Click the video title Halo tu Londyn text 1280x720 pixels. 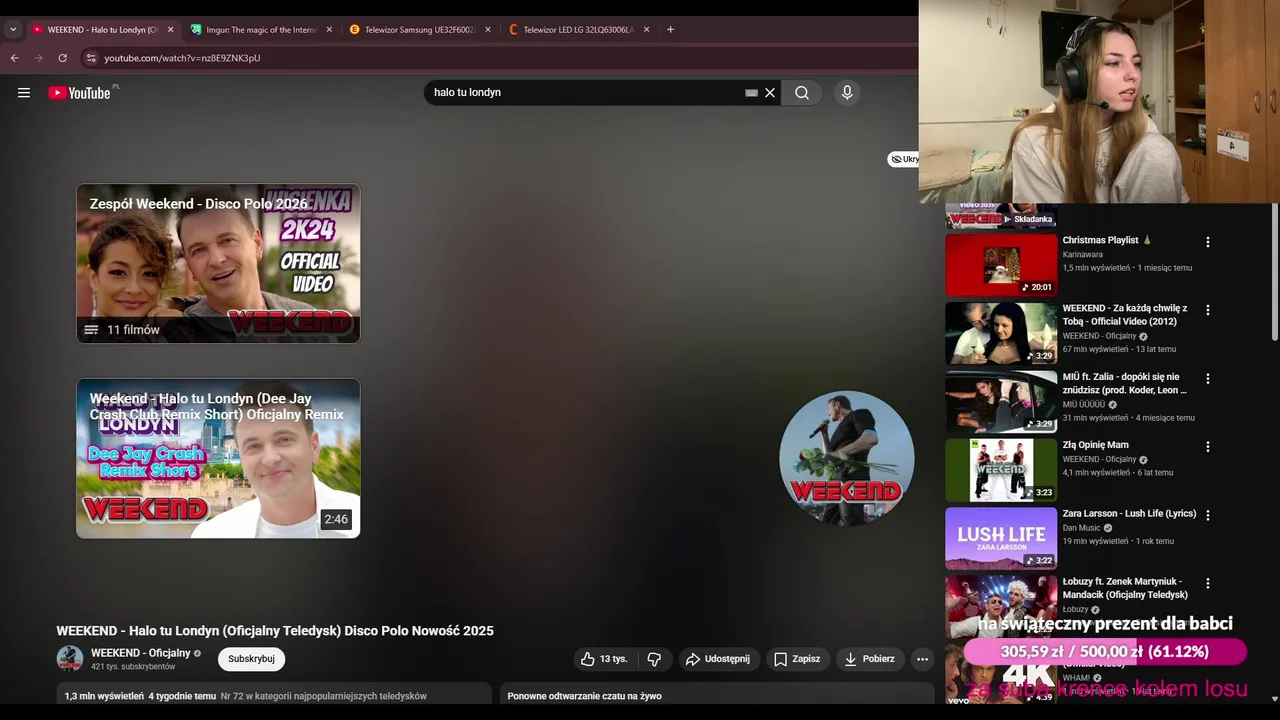[x=275, y=631]
